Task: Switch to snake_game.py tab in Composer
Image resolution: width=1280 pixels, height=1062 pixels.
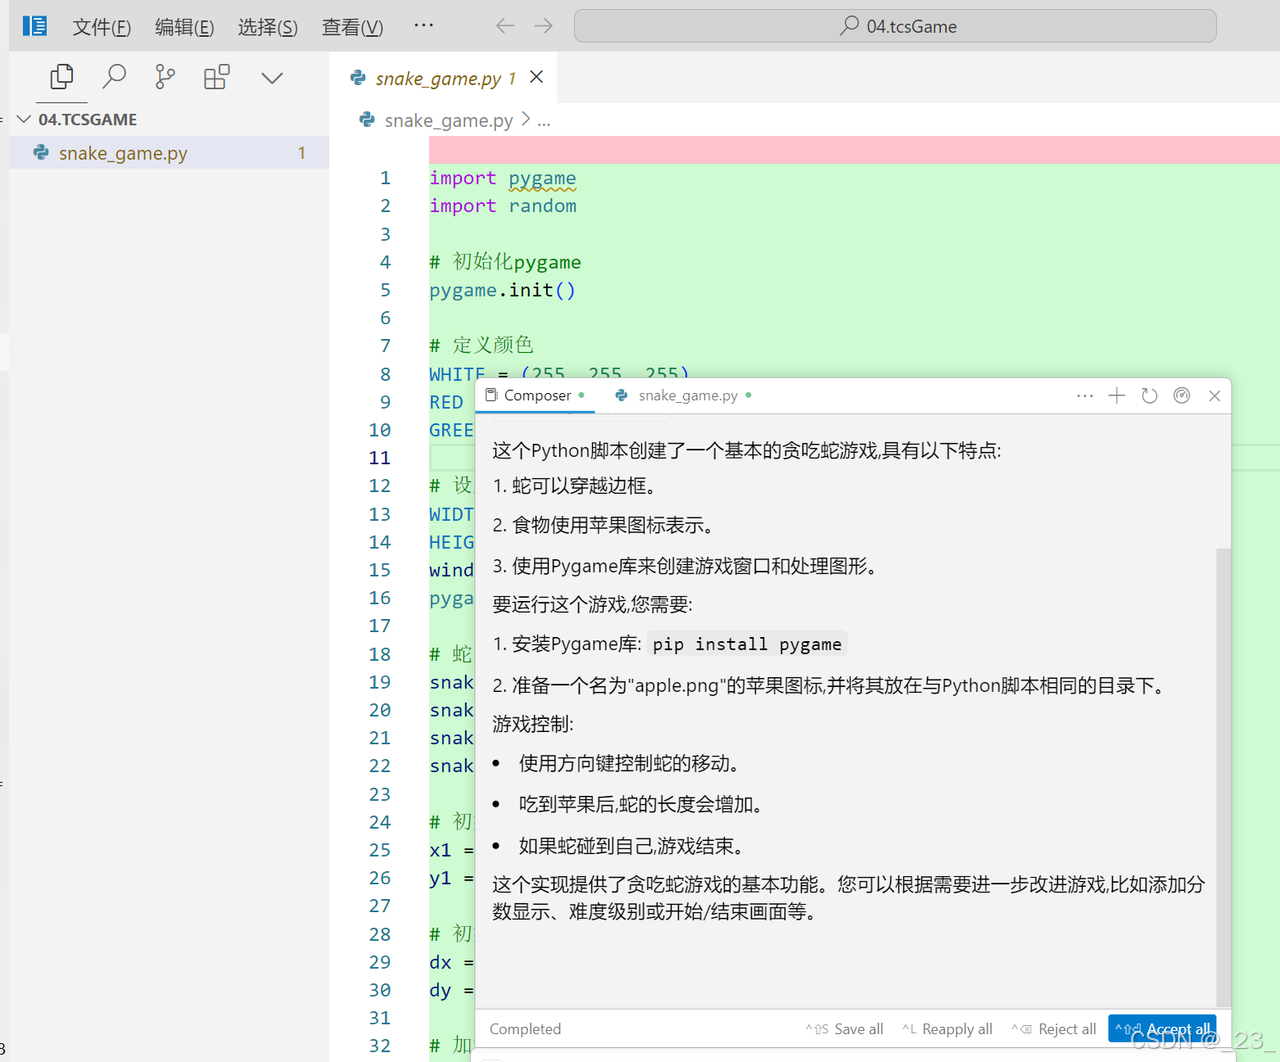Action: [x=687, y=396]
